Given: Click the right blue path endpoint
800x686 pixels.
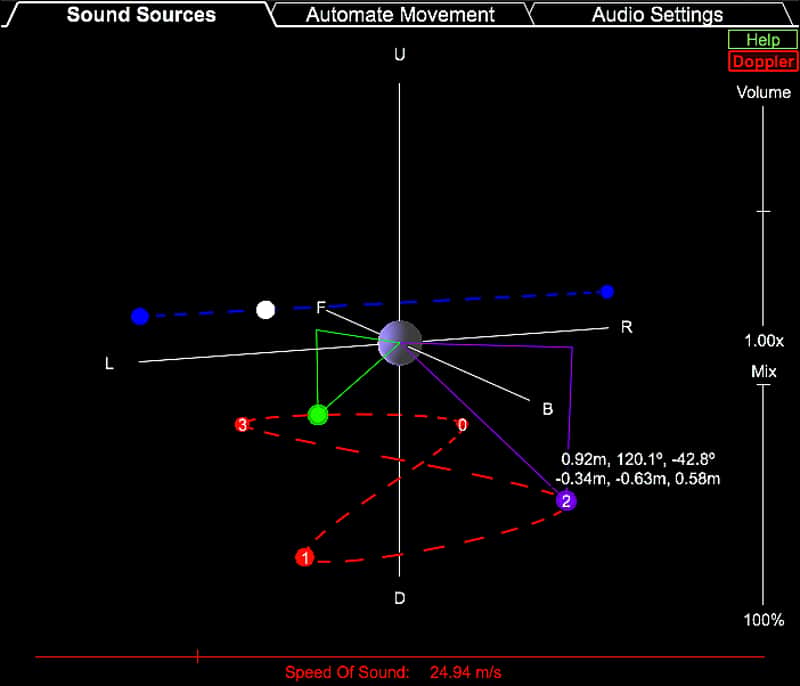Looking at the screenshot, I should pyautogui.click(x=607, y=292).
